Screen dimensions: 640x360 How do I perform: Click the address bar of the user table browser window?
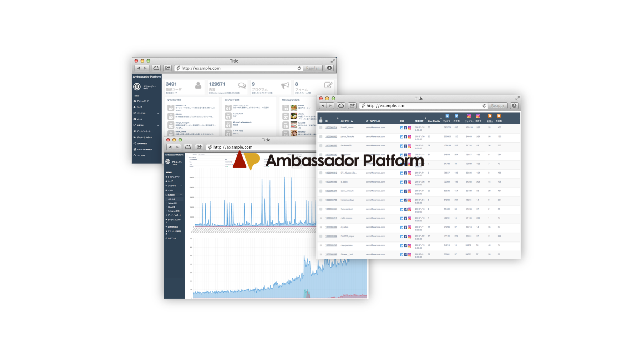click(423, 106)
